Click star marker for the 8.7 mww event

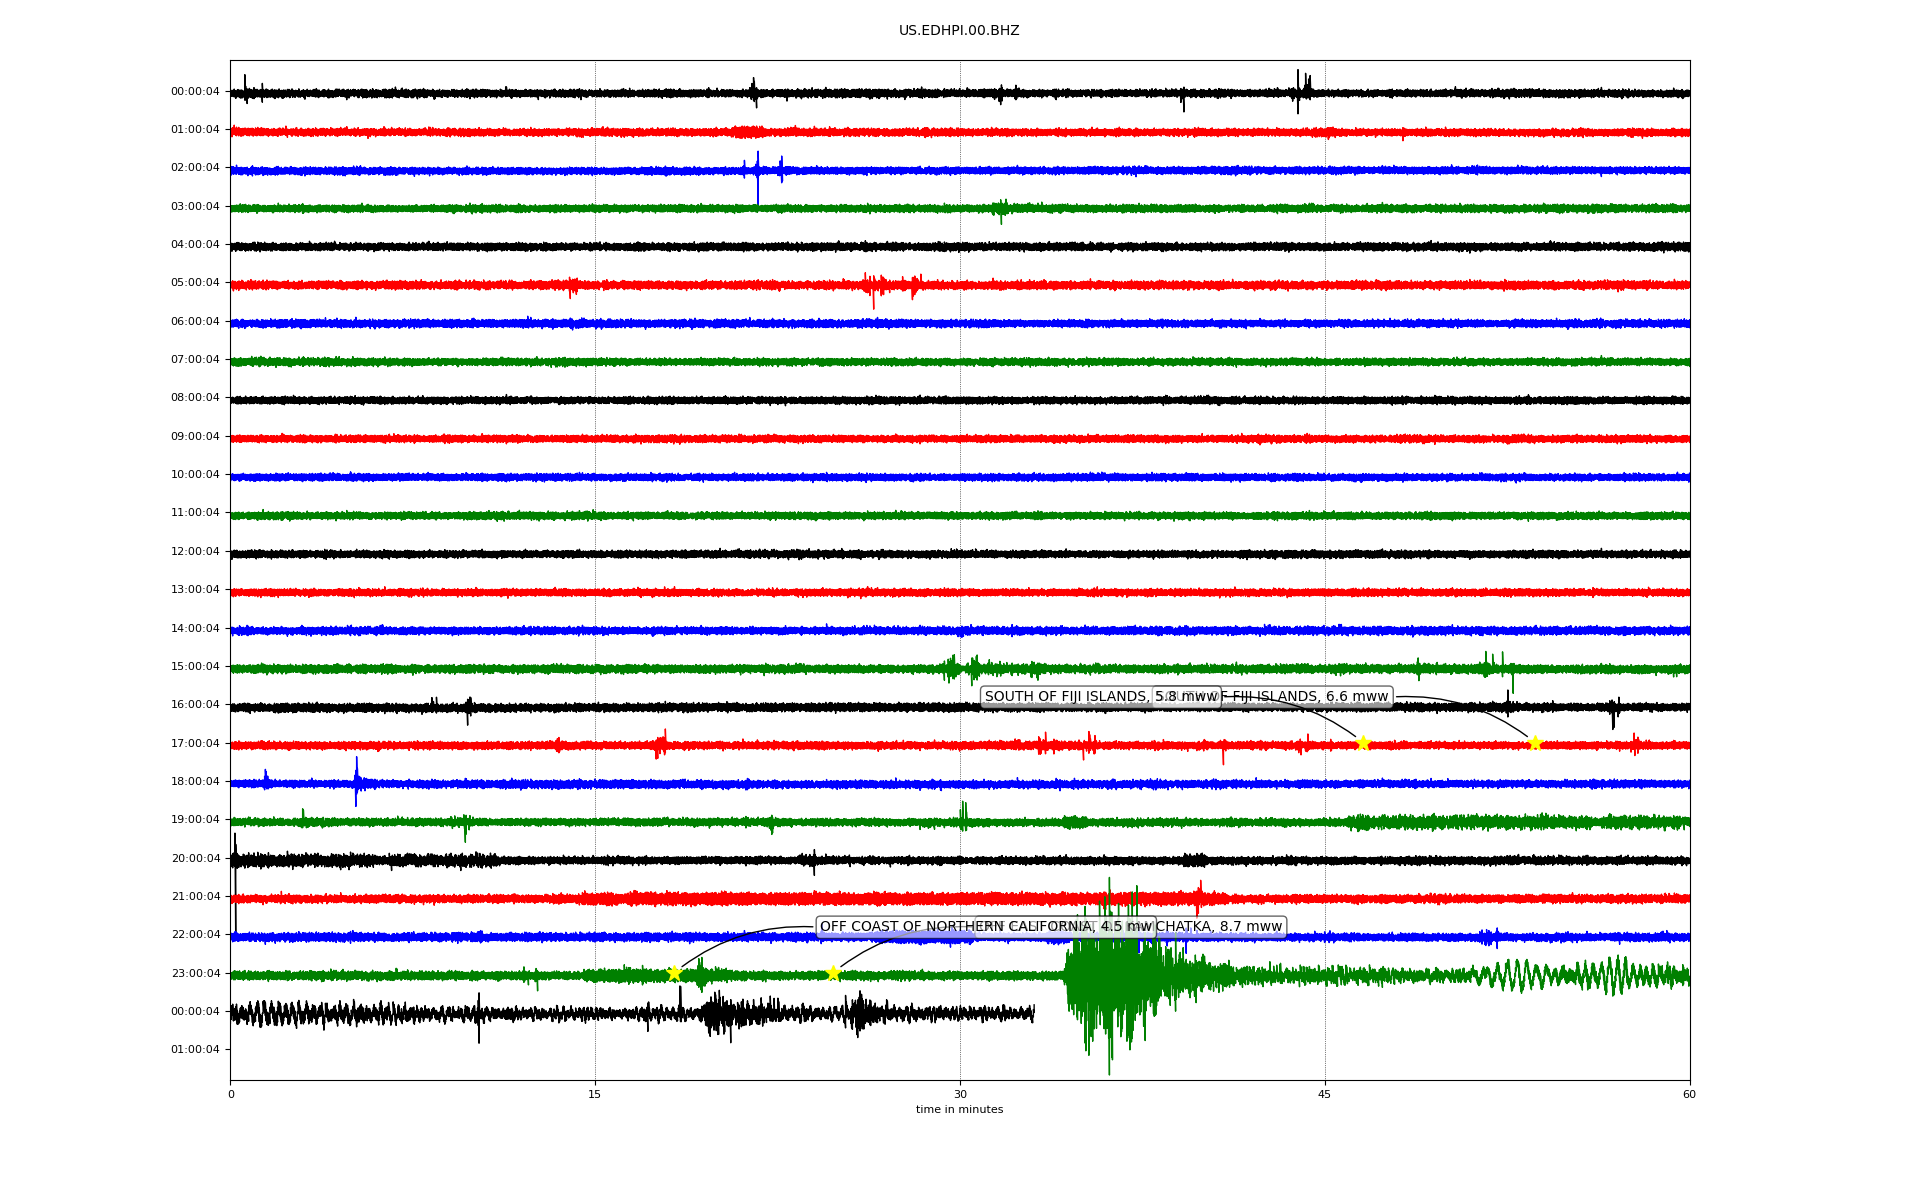[833, 973]
